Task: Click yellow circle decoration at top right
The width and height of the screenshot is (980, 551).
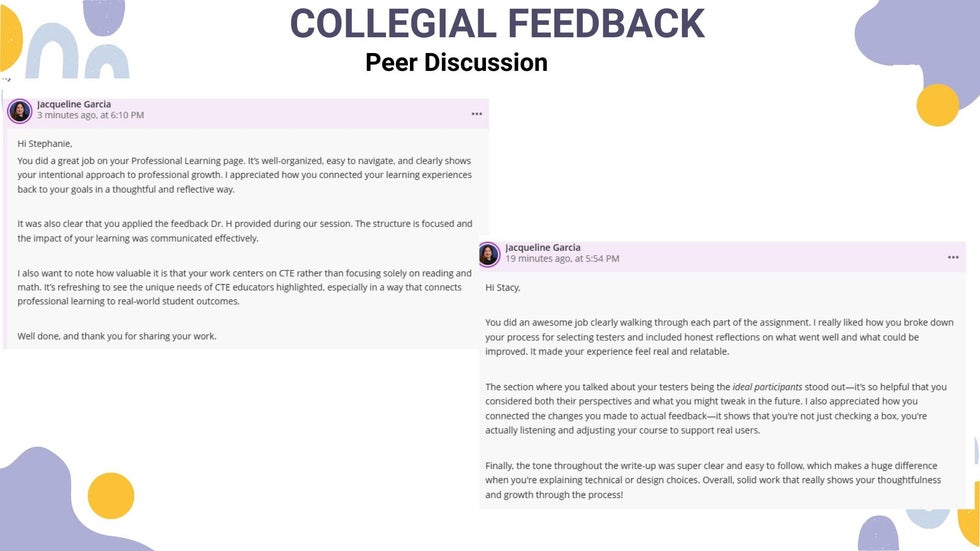Action: point(938,105)
